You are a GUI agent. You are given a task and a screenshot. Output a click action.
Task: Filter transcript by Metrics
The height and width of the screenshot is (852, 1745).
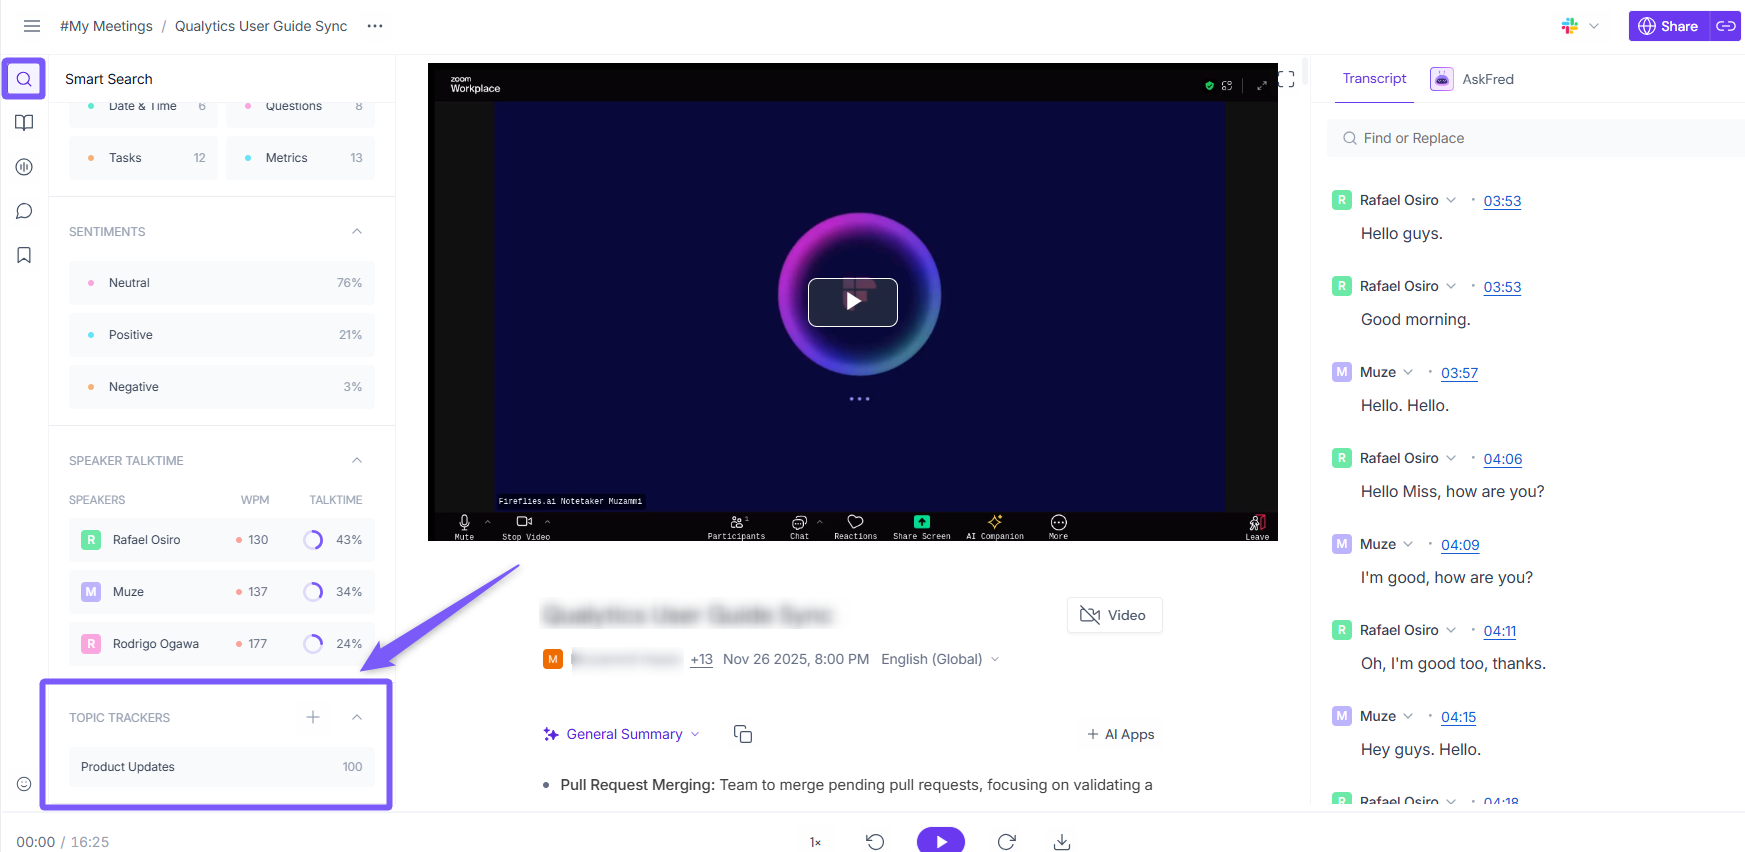point(300,158)
